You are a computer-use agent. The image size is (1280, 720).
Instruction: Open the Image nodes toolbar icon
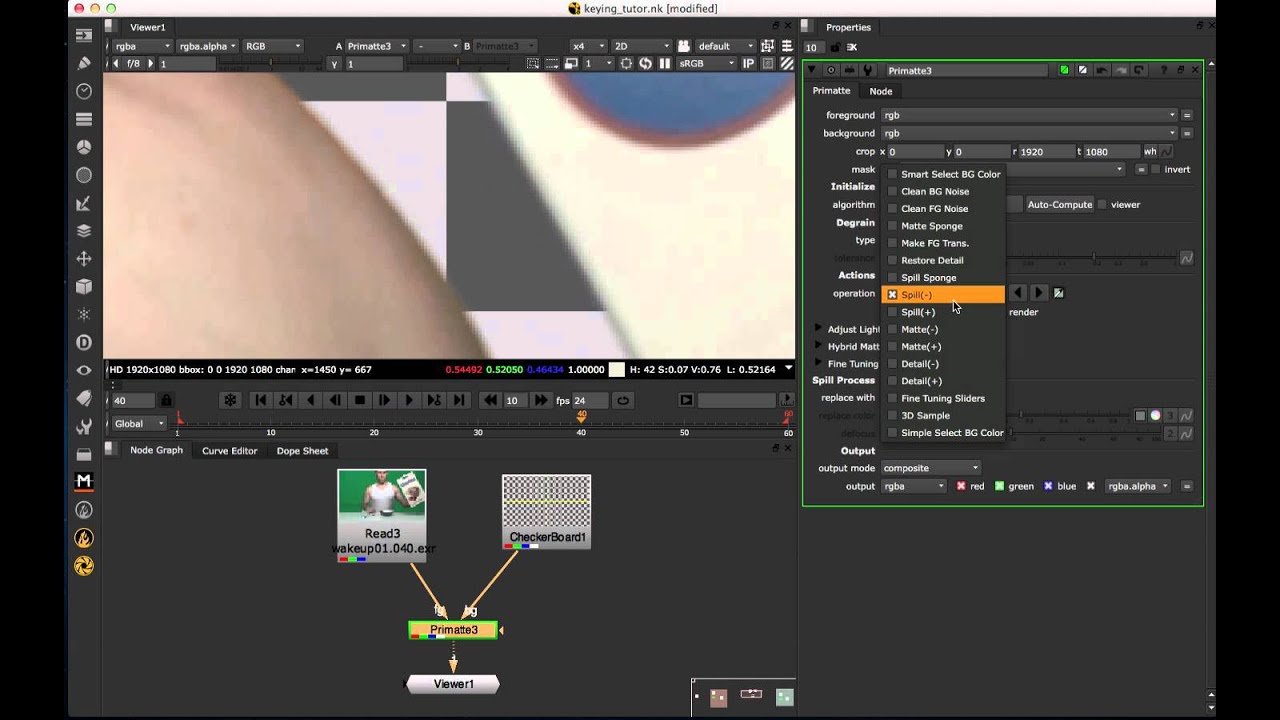[84, 35]
